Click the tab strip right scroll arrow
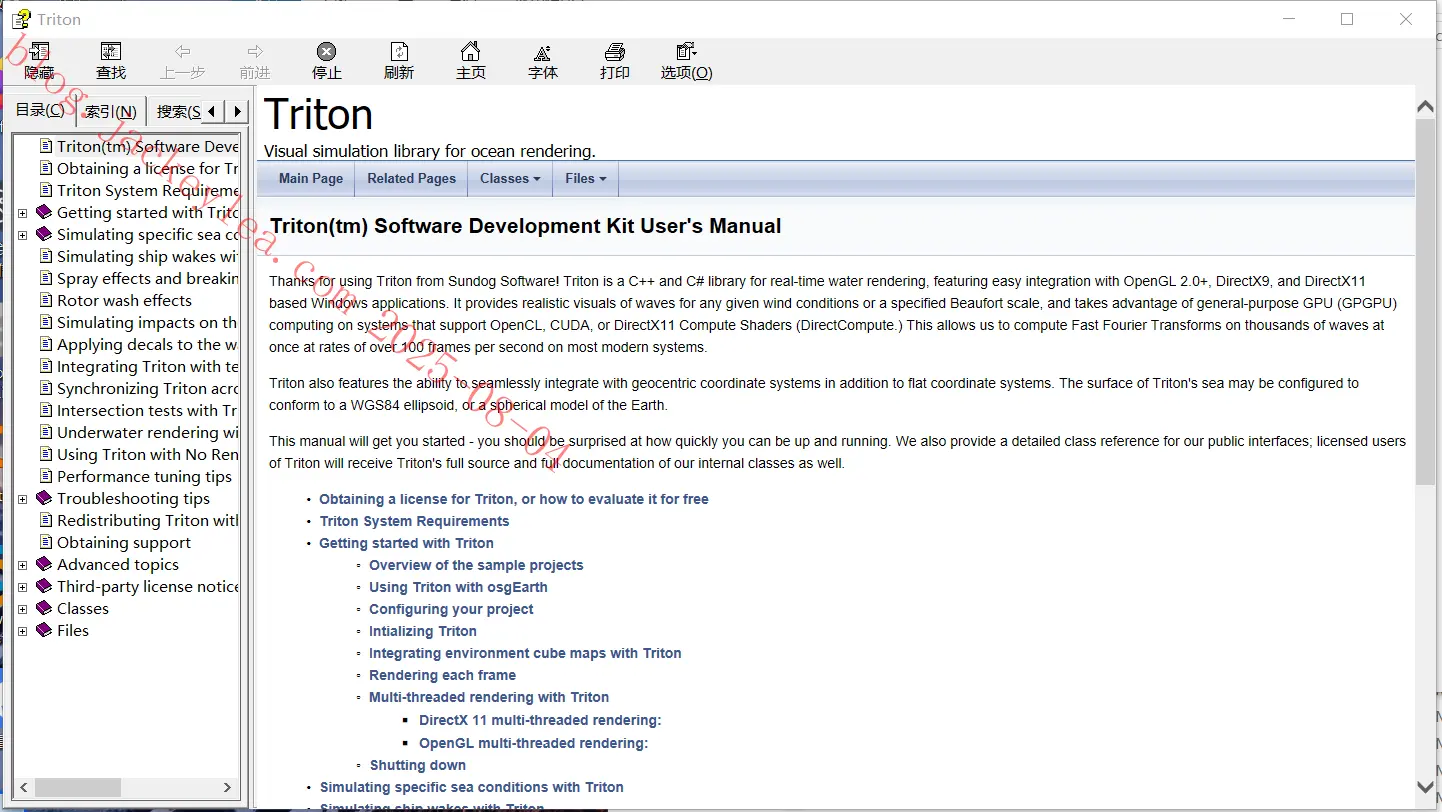 (237, 111)
